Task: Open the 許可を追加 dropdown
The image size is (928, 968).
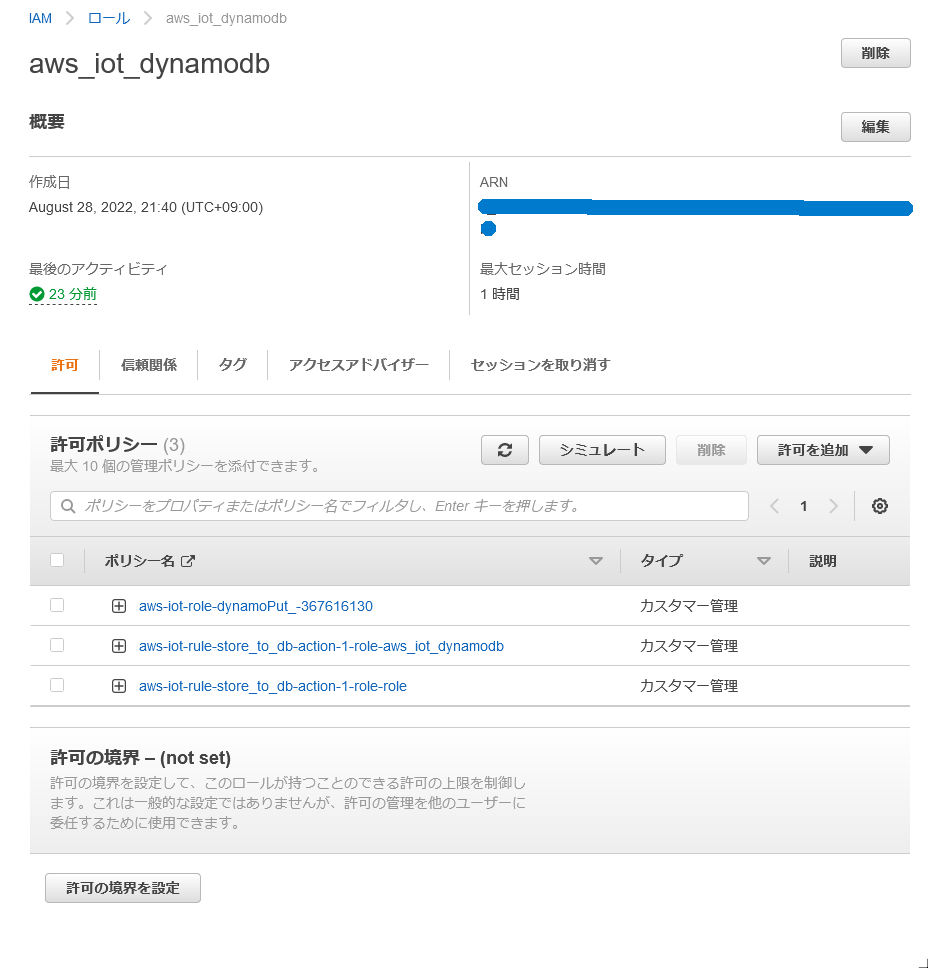Action: tap(823, 450)
